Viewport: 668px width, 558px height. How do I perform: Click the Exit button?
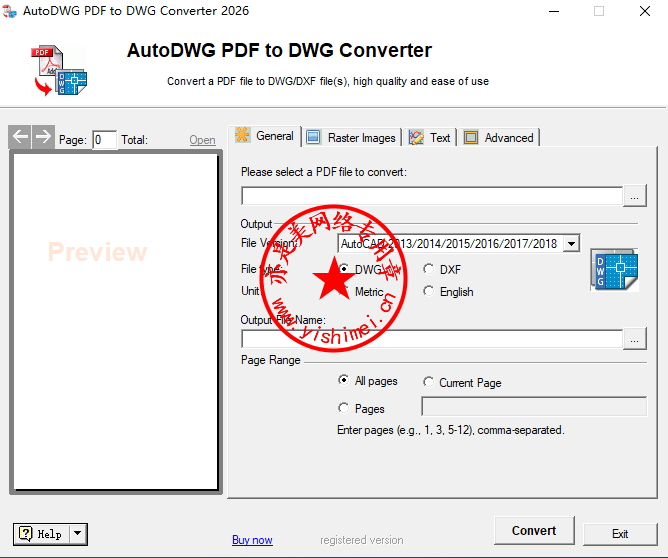tap(620, 534)
